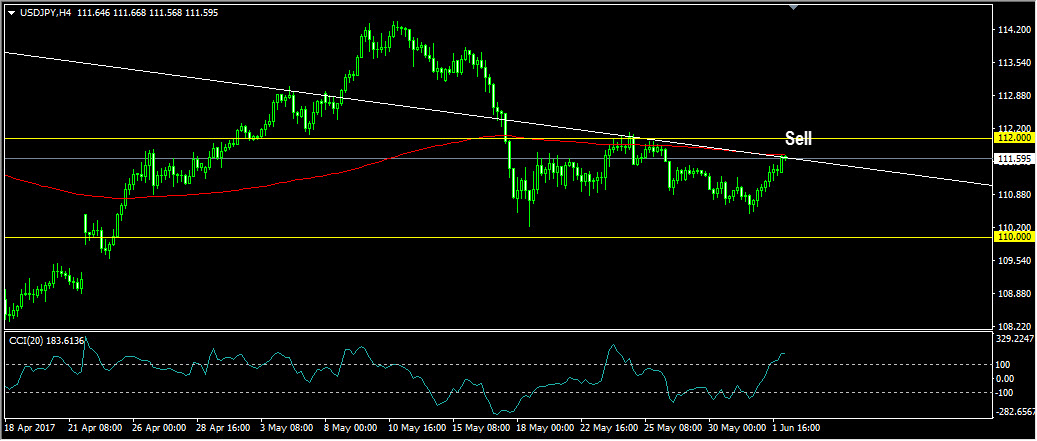Click the chart shift marker triangle at top
Viewport: 1037px width, 441px height.
[x=794, y=7]
